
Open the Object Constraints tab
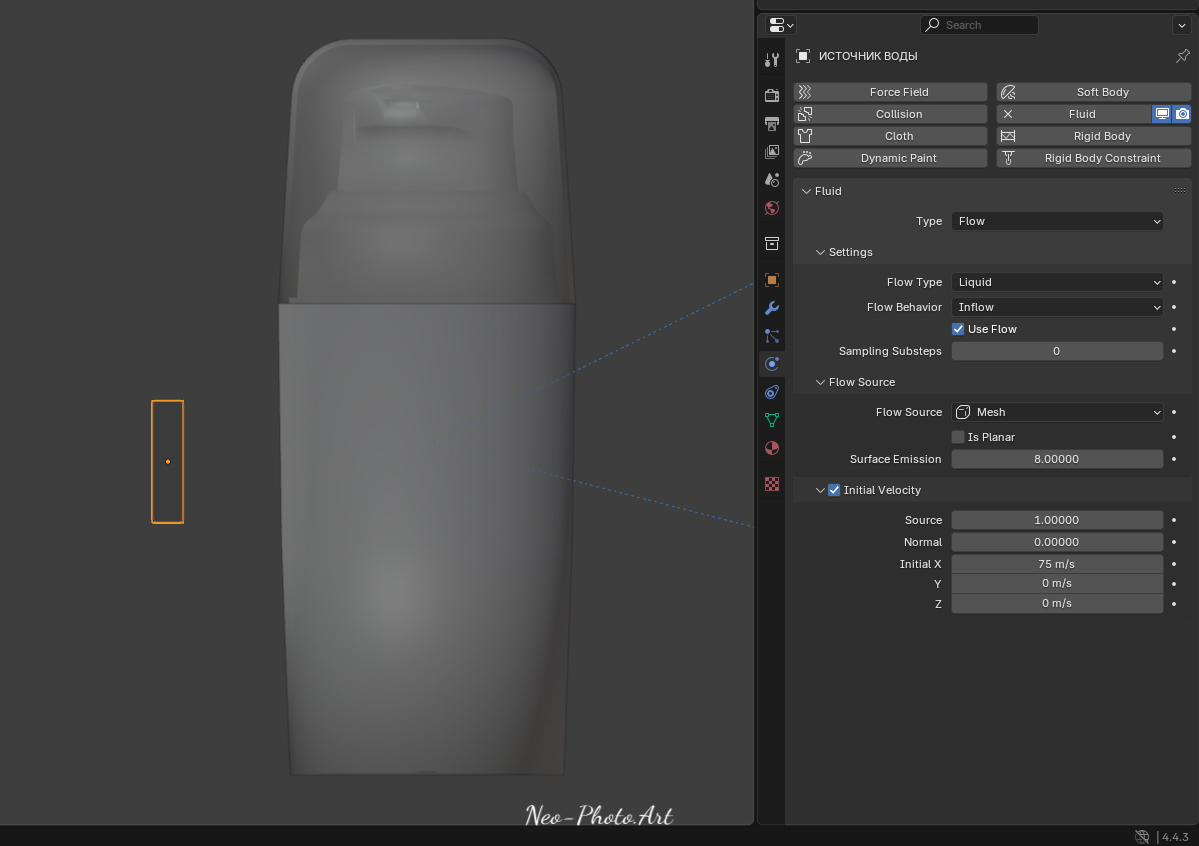[772, 392]
